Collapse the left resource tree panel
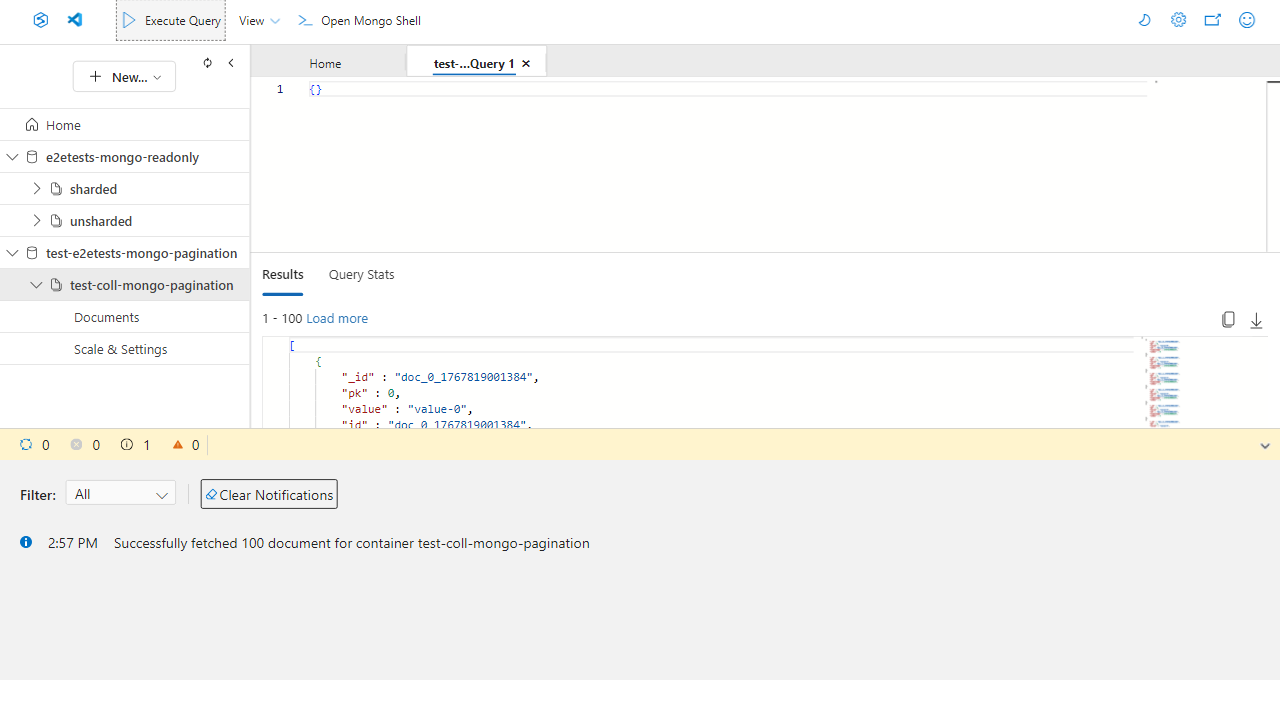The image size is (1280, 720). [231, 63]
